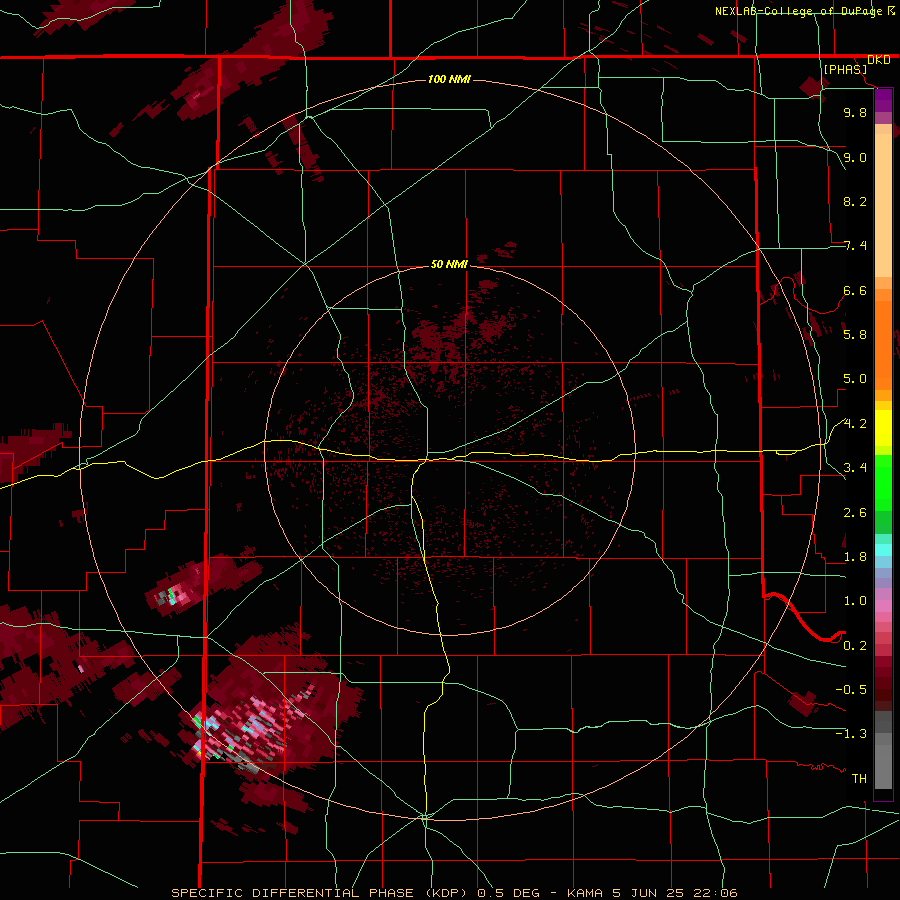This screenshot has height=900, width=900.
Task: Click the 2.6 value on the legend
Action: click(855, 512)
